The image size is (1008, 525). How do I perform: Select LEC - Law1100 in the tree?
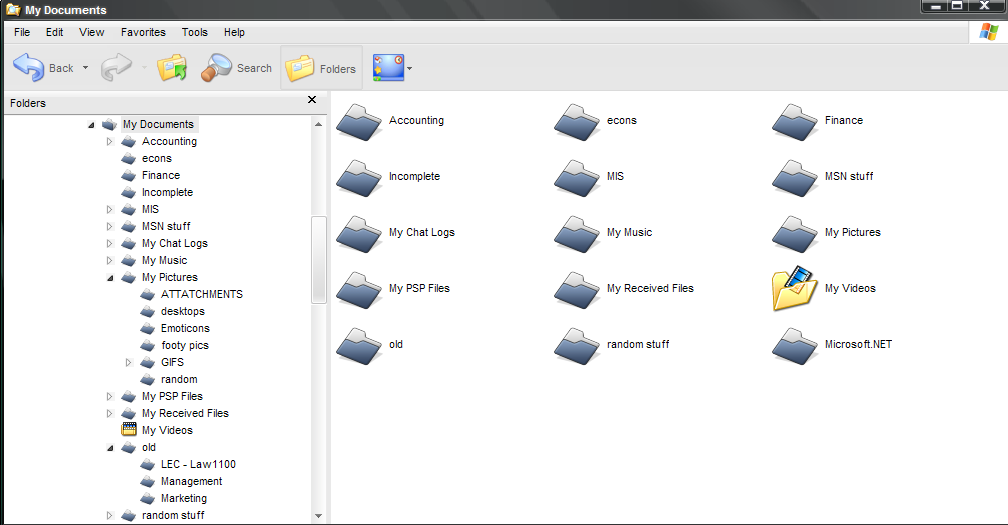coord(198,464)
